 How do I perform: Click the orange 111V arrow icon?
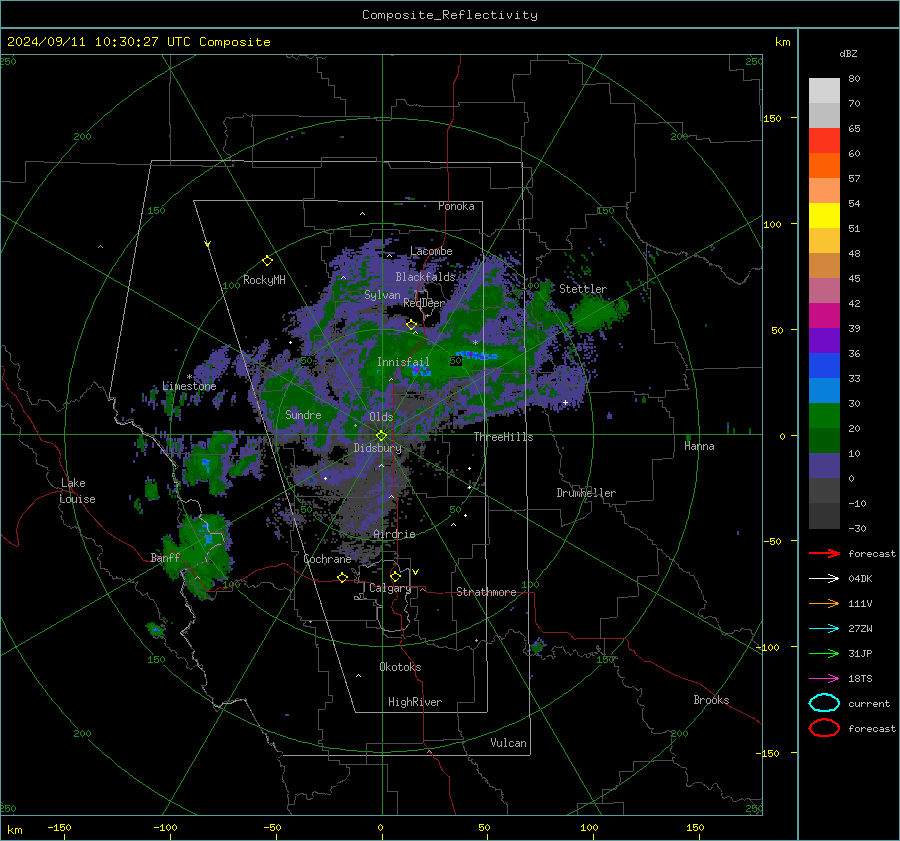coord(824,603)
